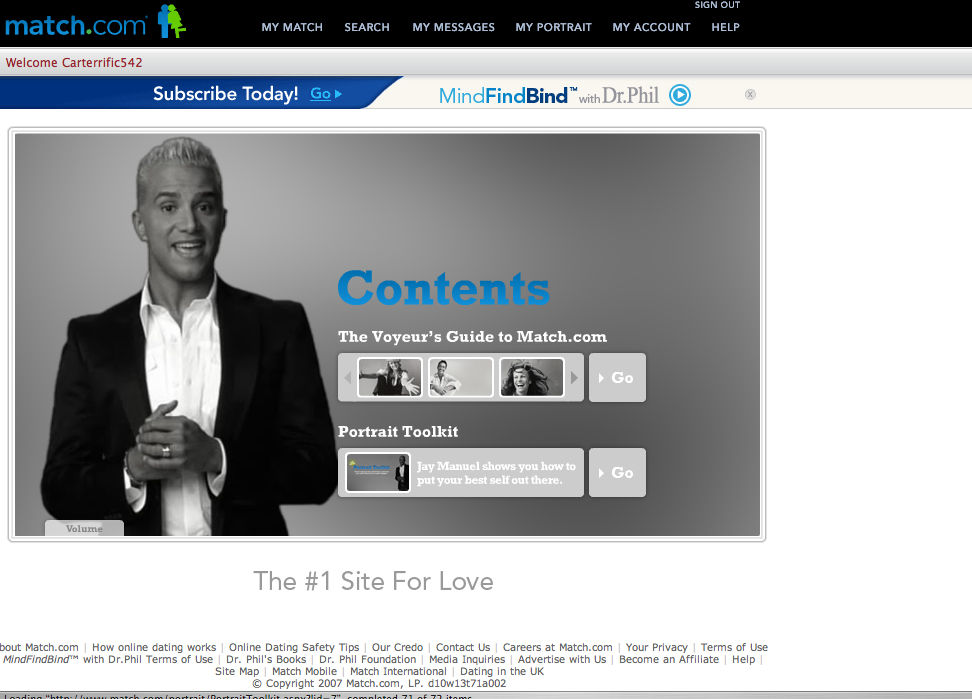Click Go next to Subscribe Today
The width and height of the screenshot is (972, 699).
tap(325, 94)
